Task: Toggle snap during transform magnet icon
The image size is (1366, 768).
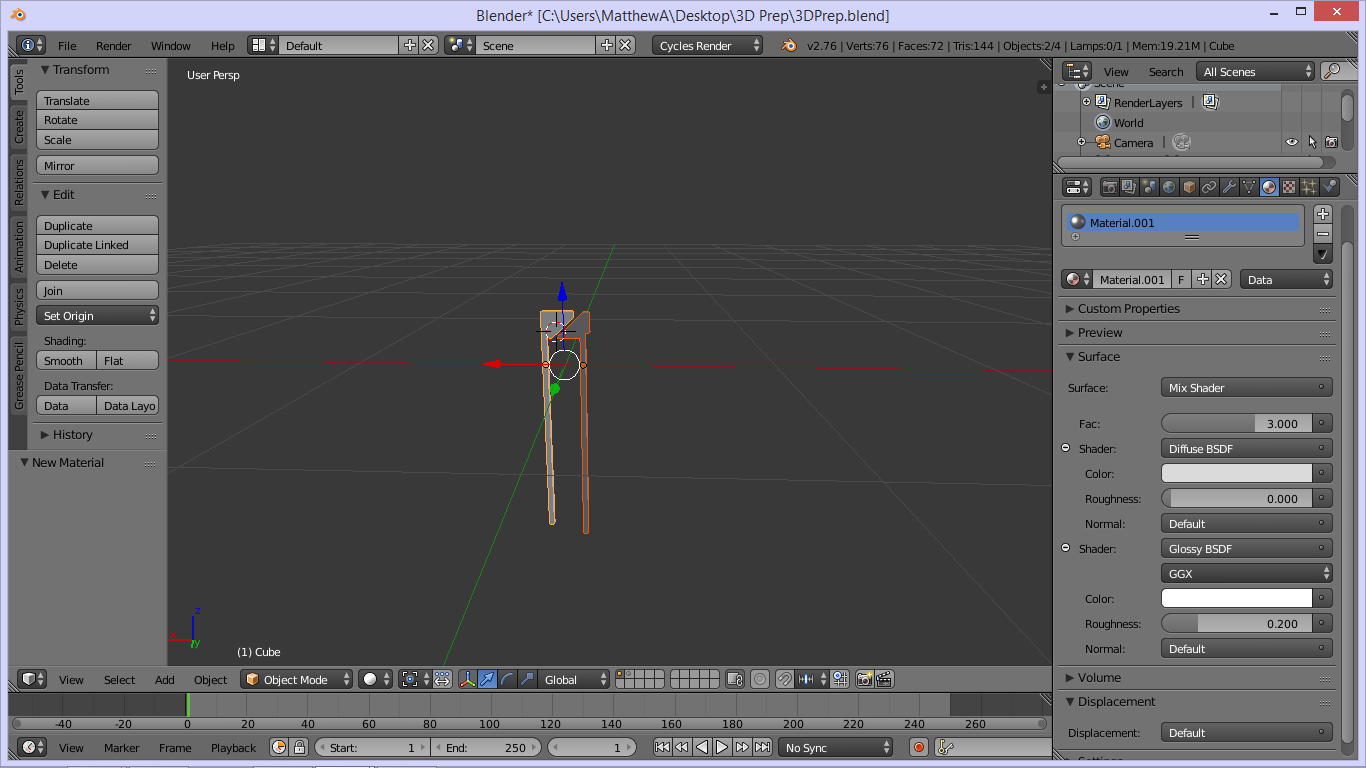Action: (x=785, y=679)
